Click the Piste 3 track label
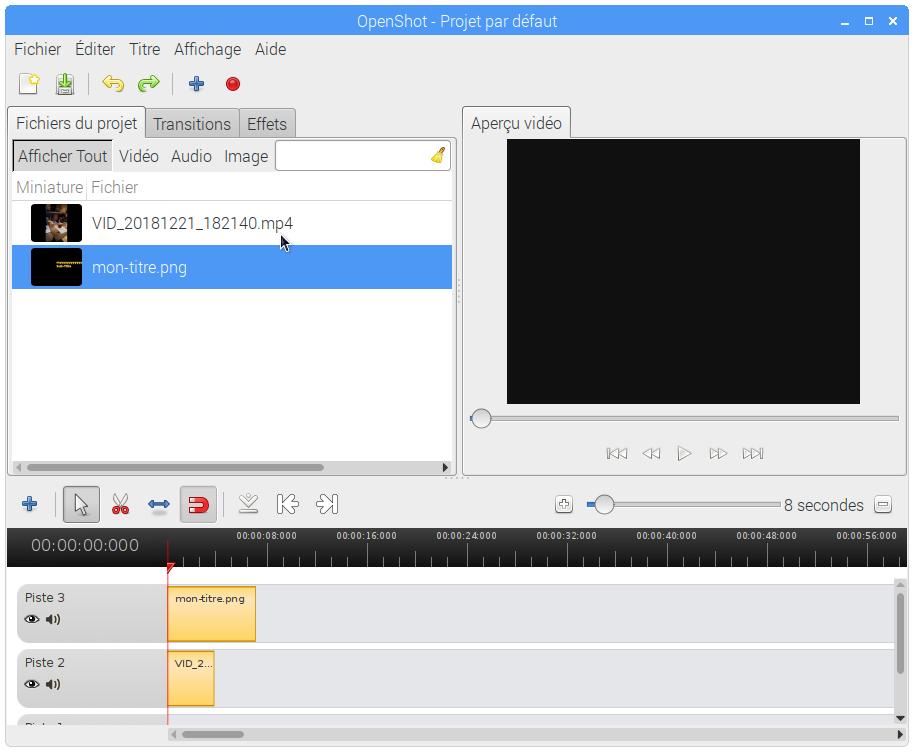Image resolution: width=915 pixels, height=754 pixels. 45,598
